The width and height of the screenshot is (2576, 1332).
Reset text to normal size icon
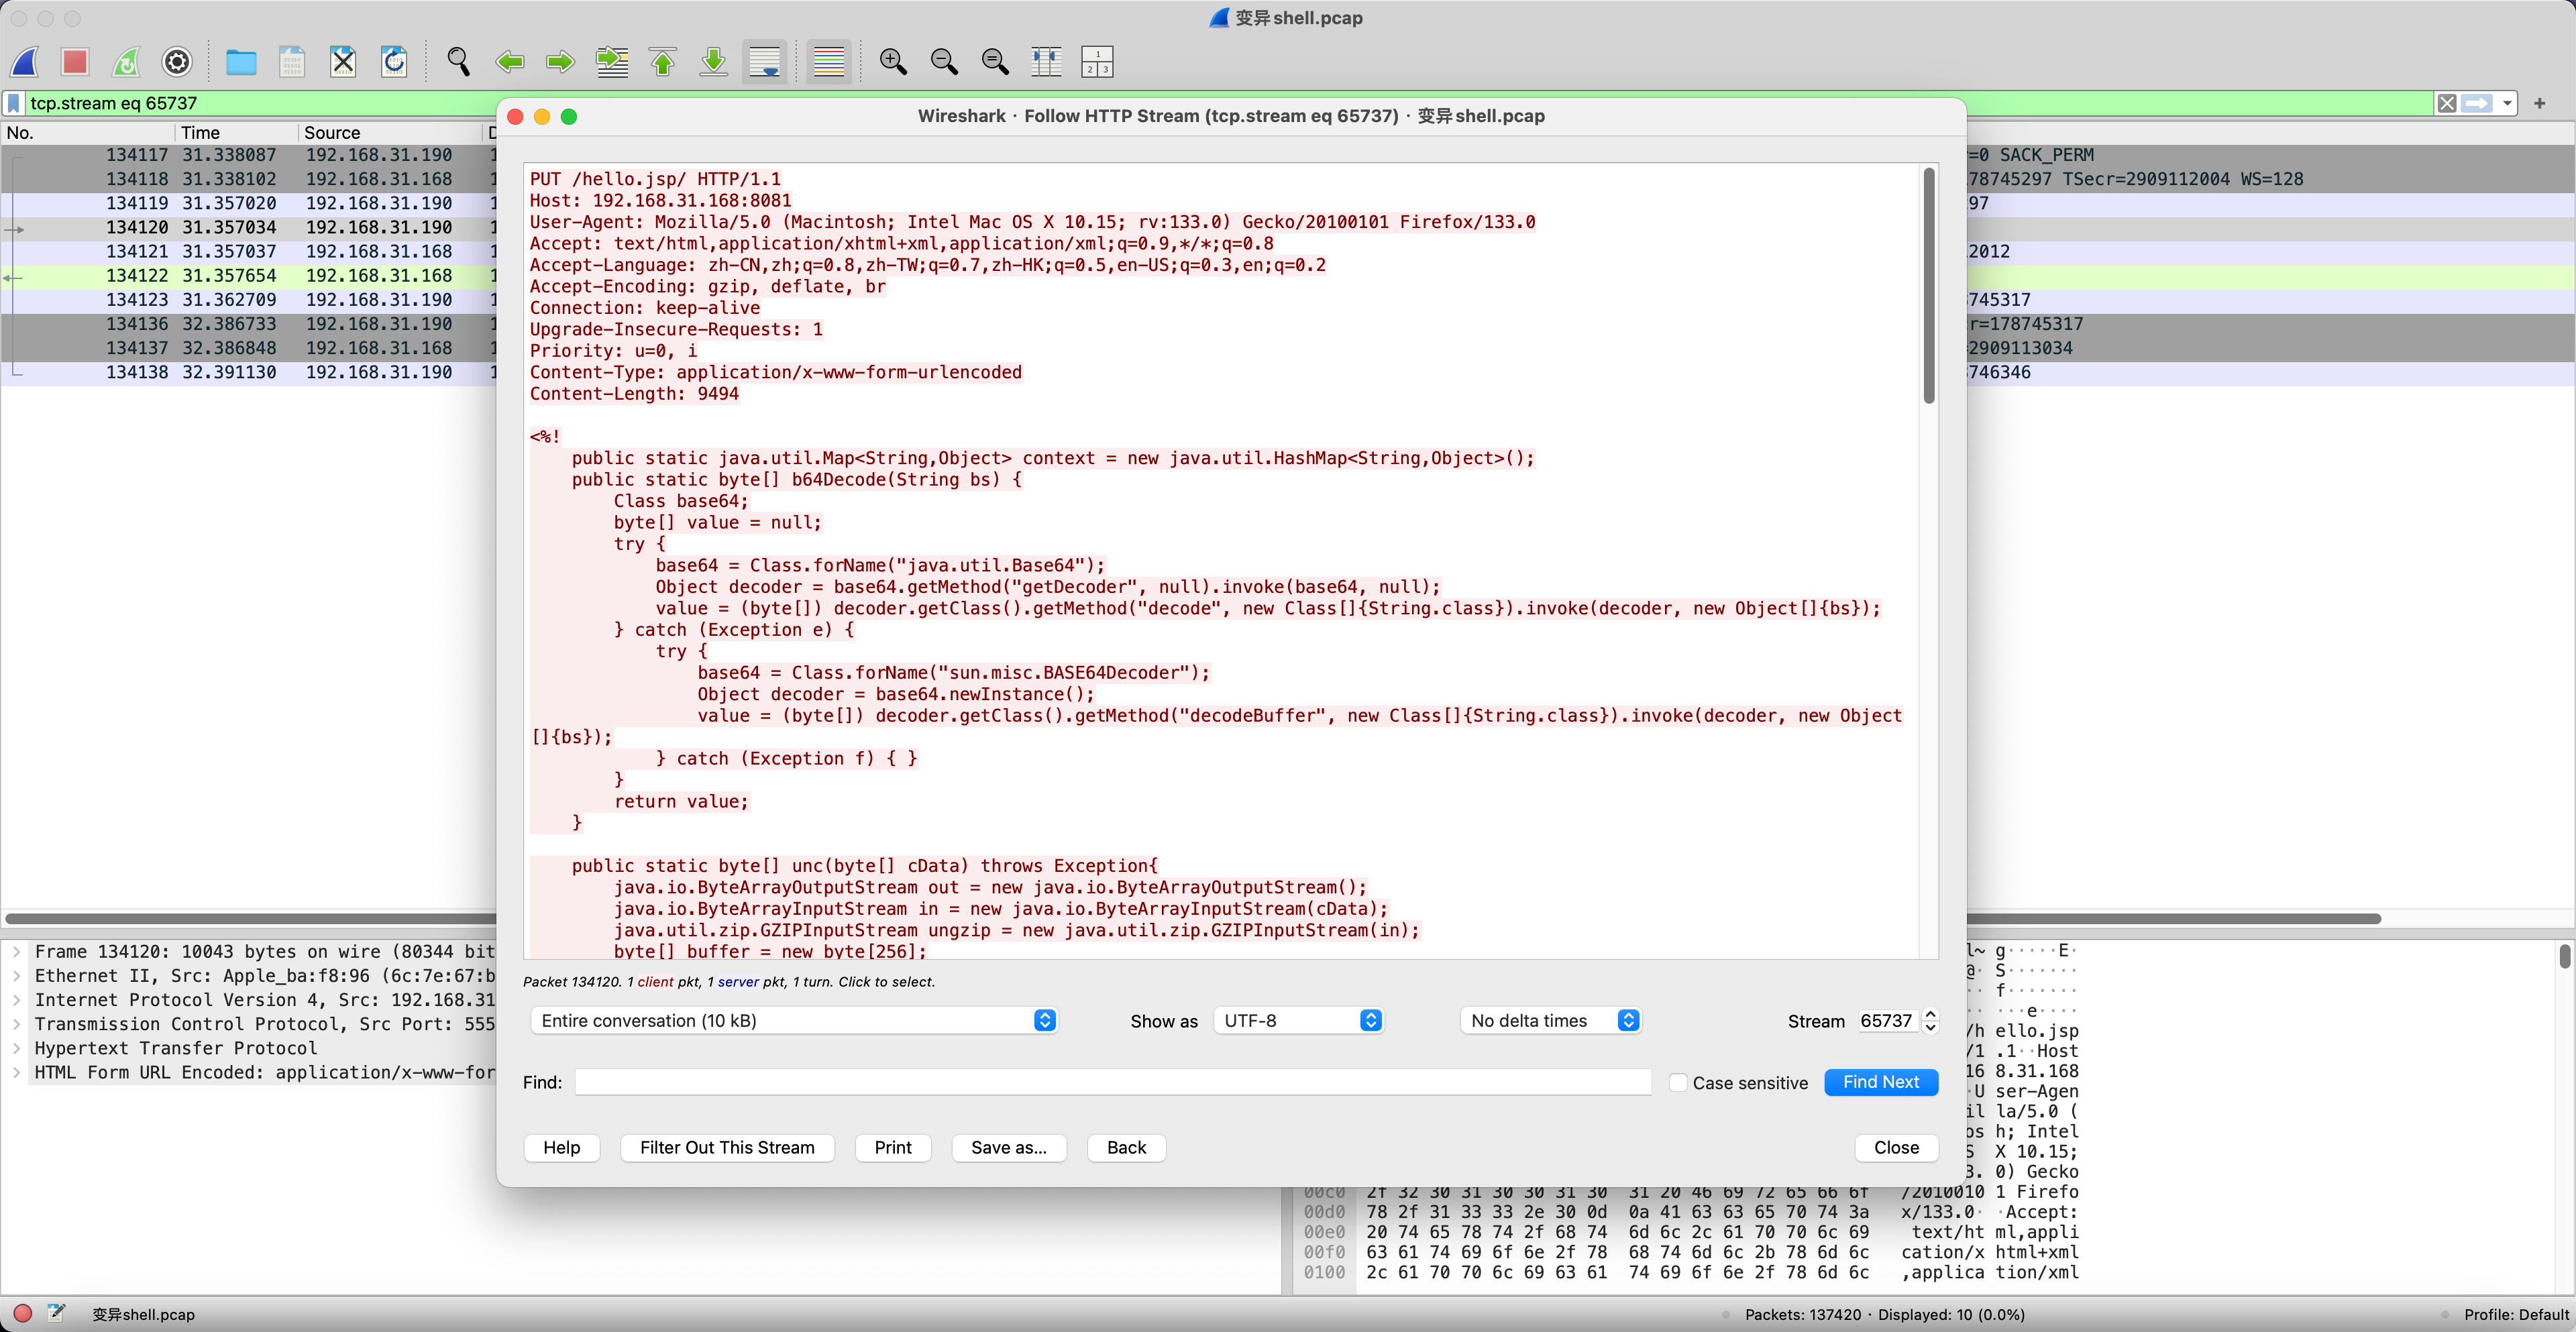(995, 62)
